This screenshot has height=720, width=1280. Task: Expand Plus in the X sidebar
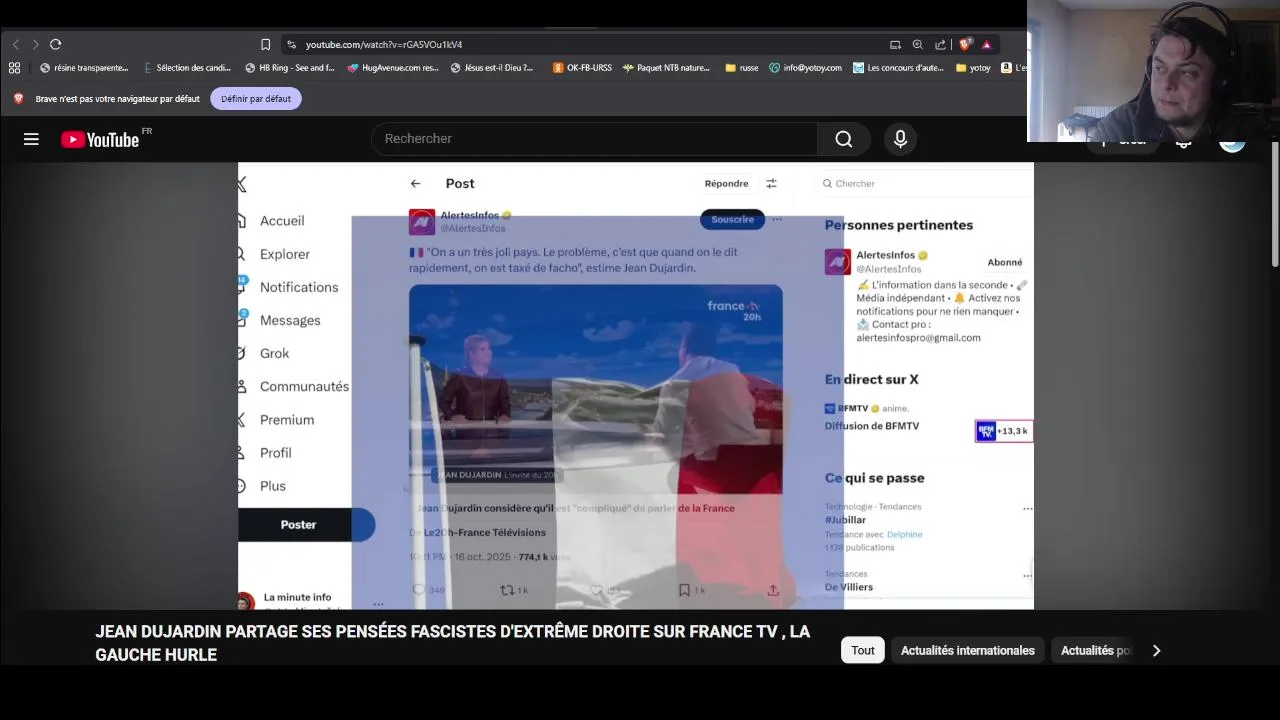coord(273,486)
